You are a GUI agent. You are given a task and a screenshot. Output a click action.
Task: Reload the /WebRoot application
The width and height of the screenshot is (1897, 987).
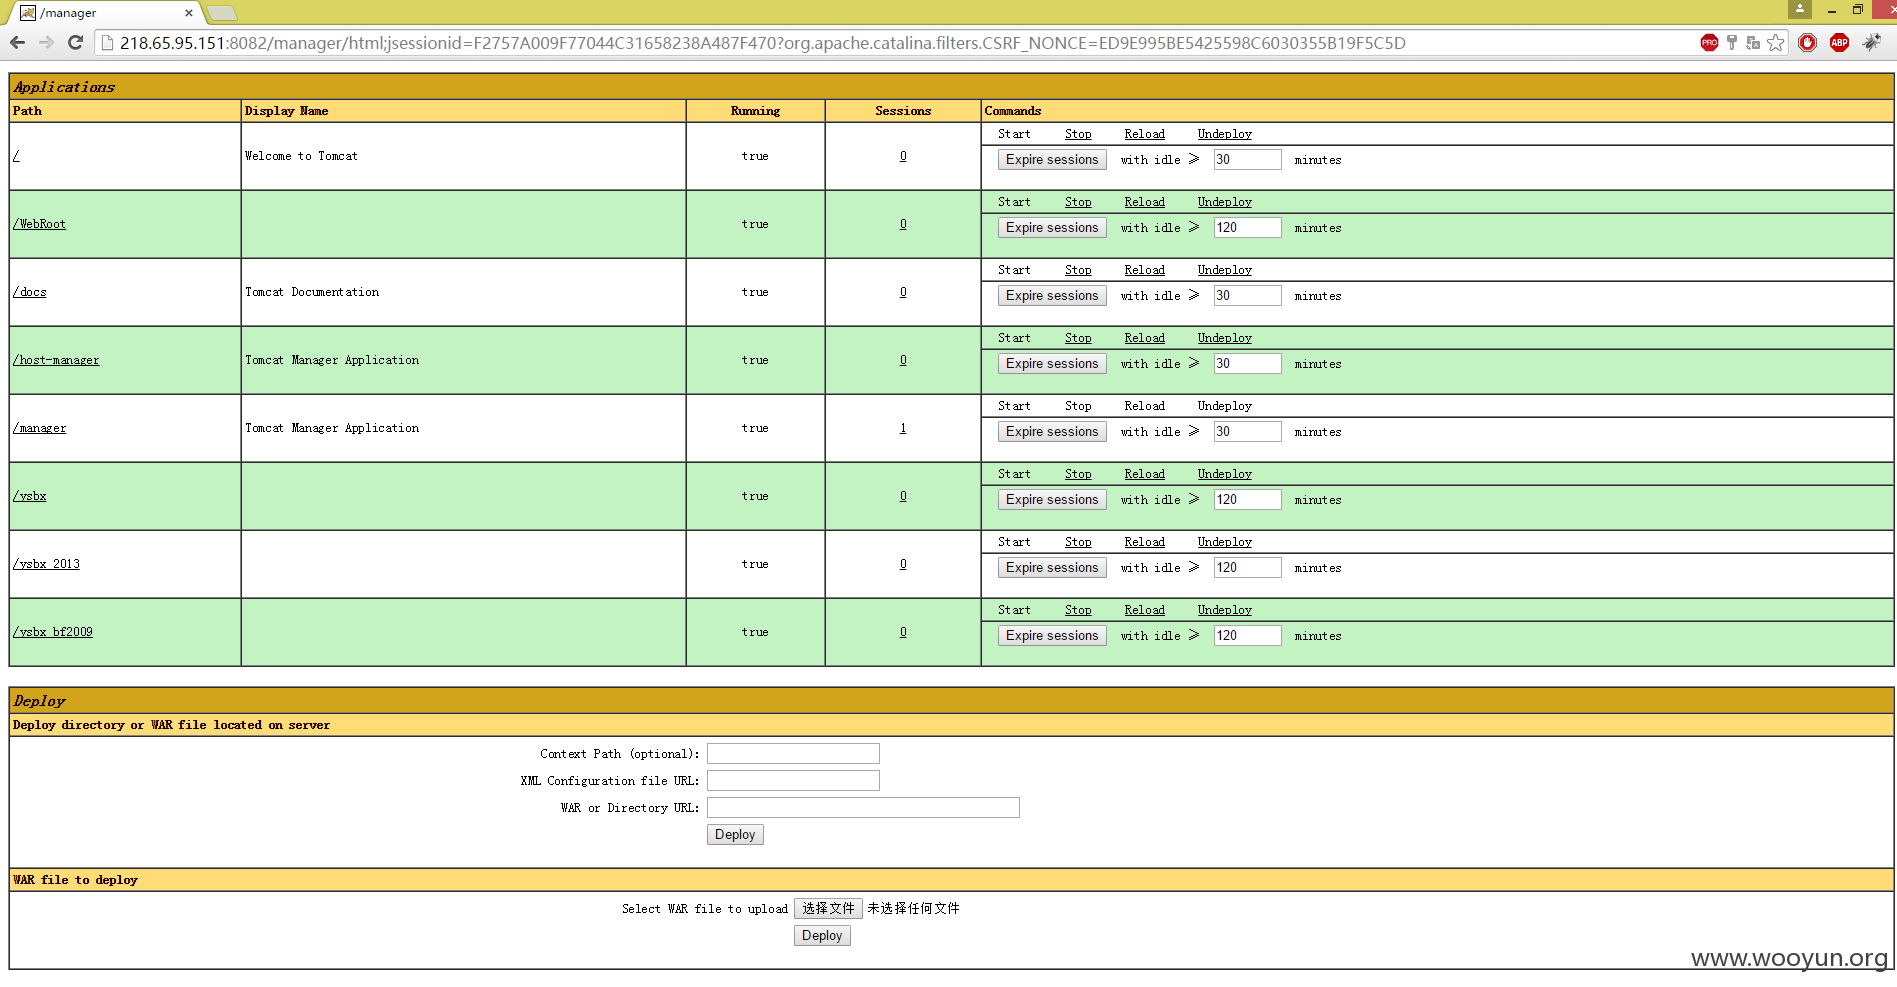point(1144,202)
